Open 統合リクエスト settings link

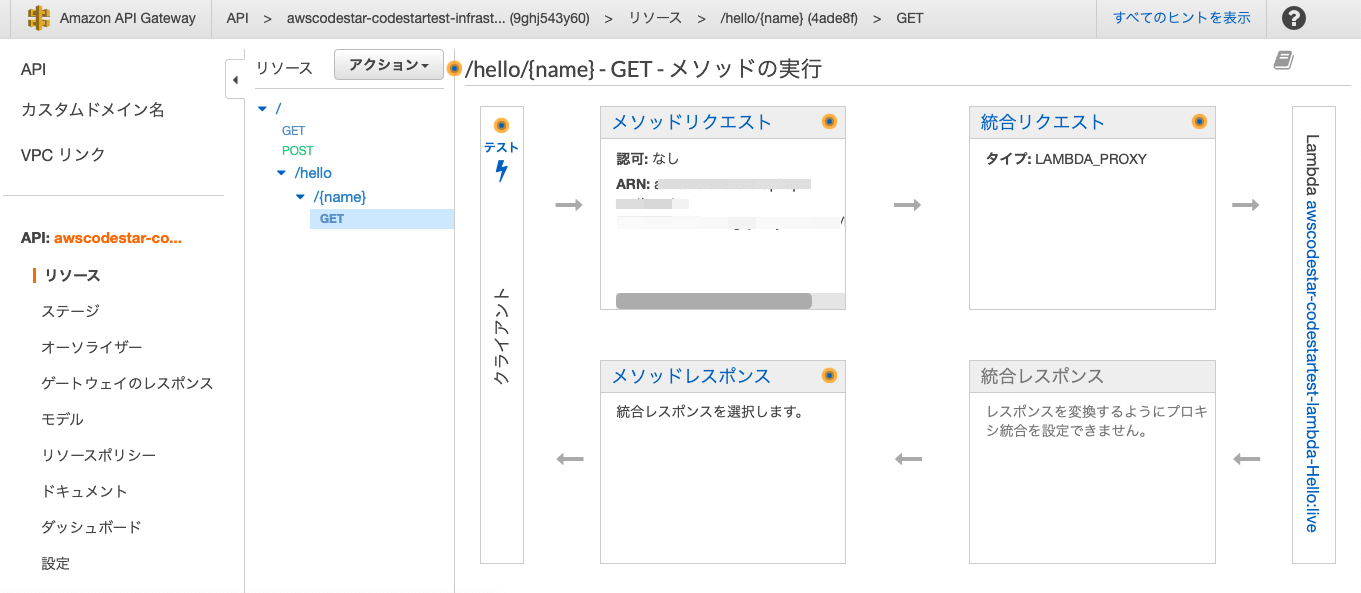coord(1043,122)
